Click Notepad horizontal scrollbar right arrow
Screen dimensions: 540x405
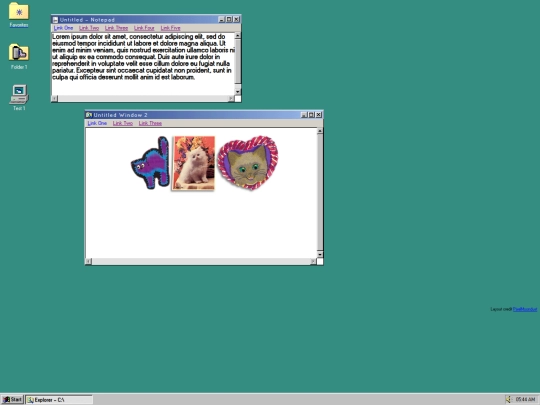(231, 98)
